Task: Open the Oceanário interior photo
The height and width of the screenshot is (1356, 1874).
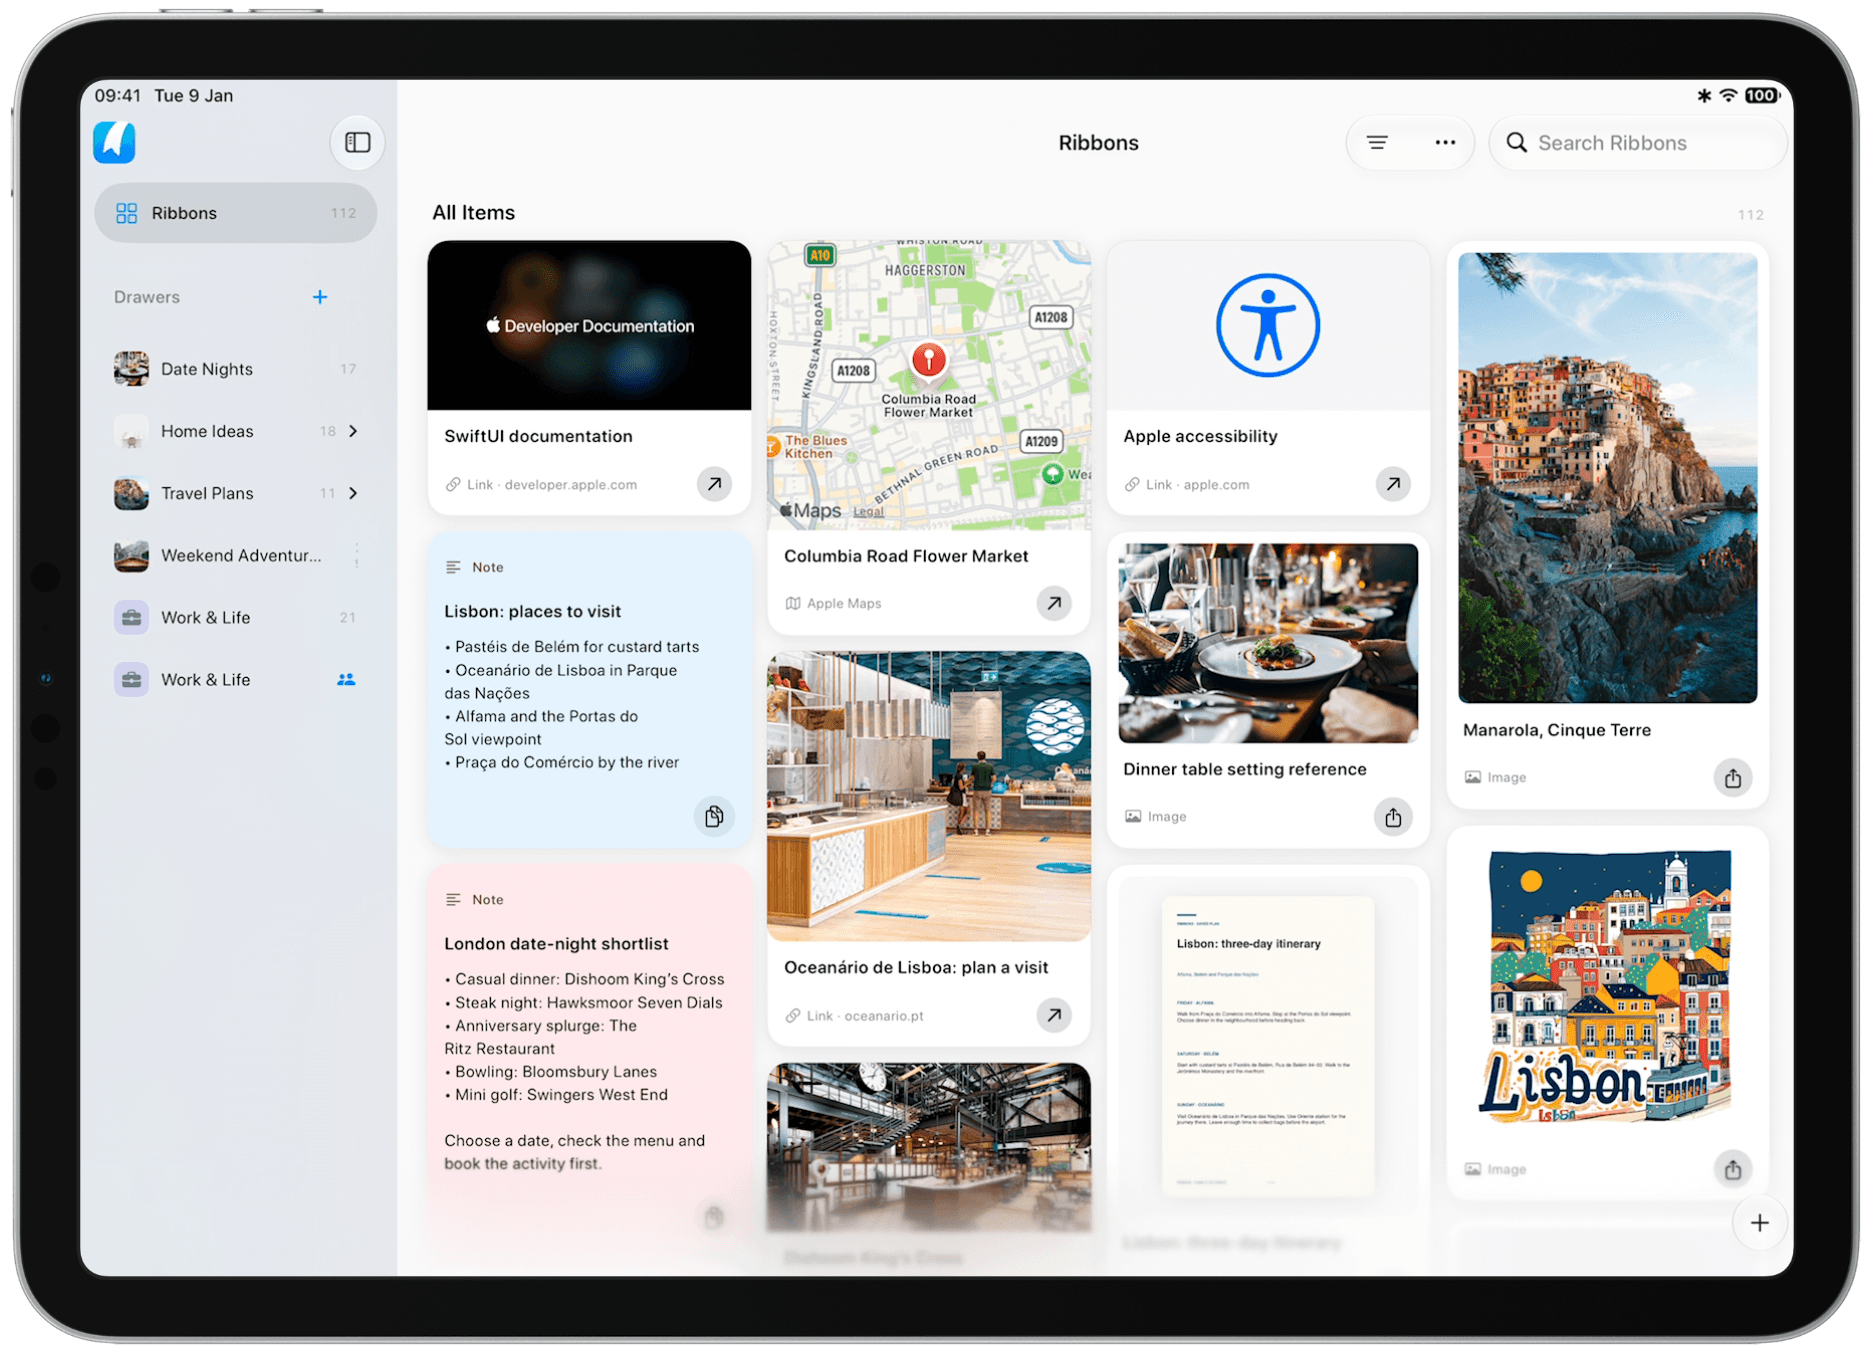Action: click(929, 796)
